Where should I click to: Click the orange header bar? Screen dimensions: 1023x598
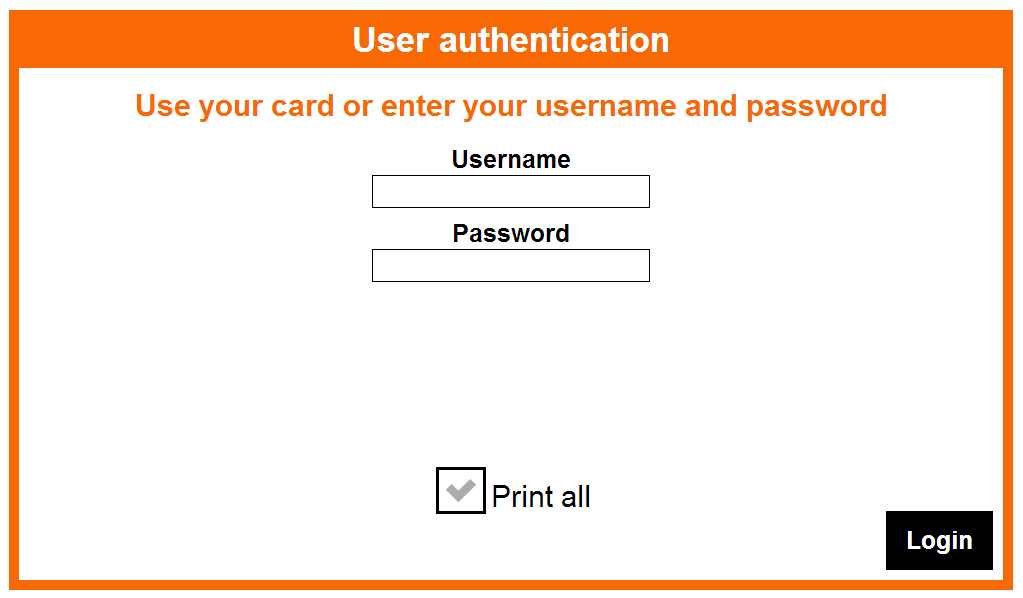(x=511, y=39)
